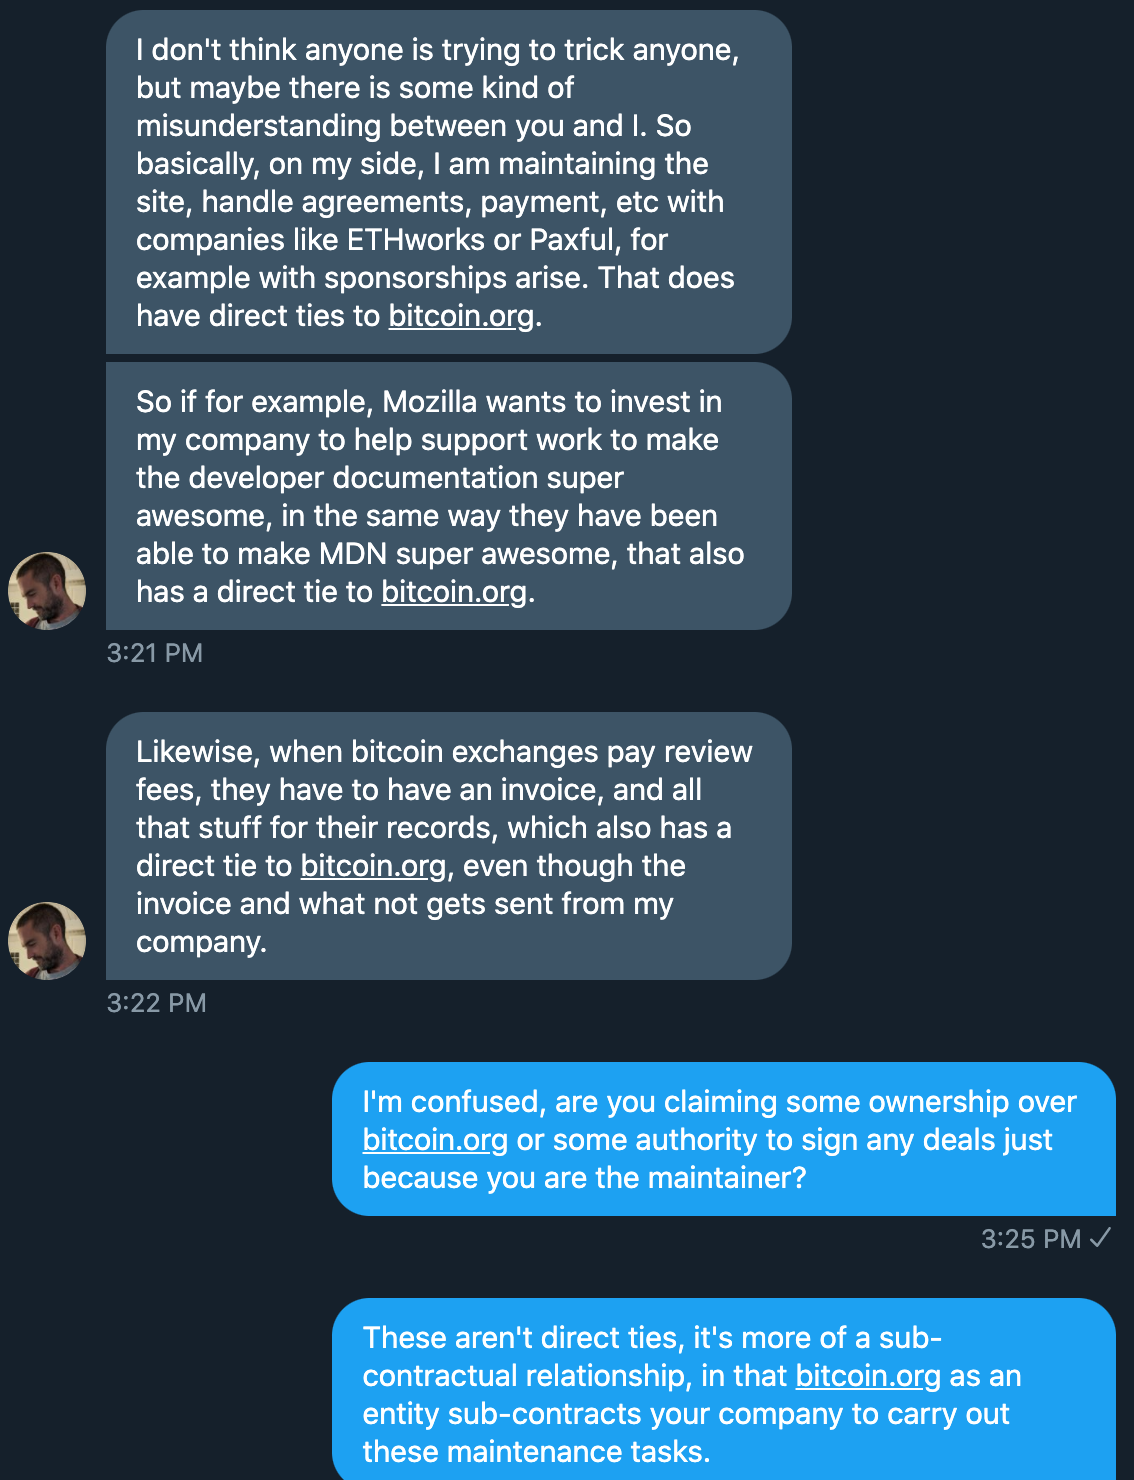
Task: Click bitcoin.org link in the blue confused message
Action: (432, 1139)
